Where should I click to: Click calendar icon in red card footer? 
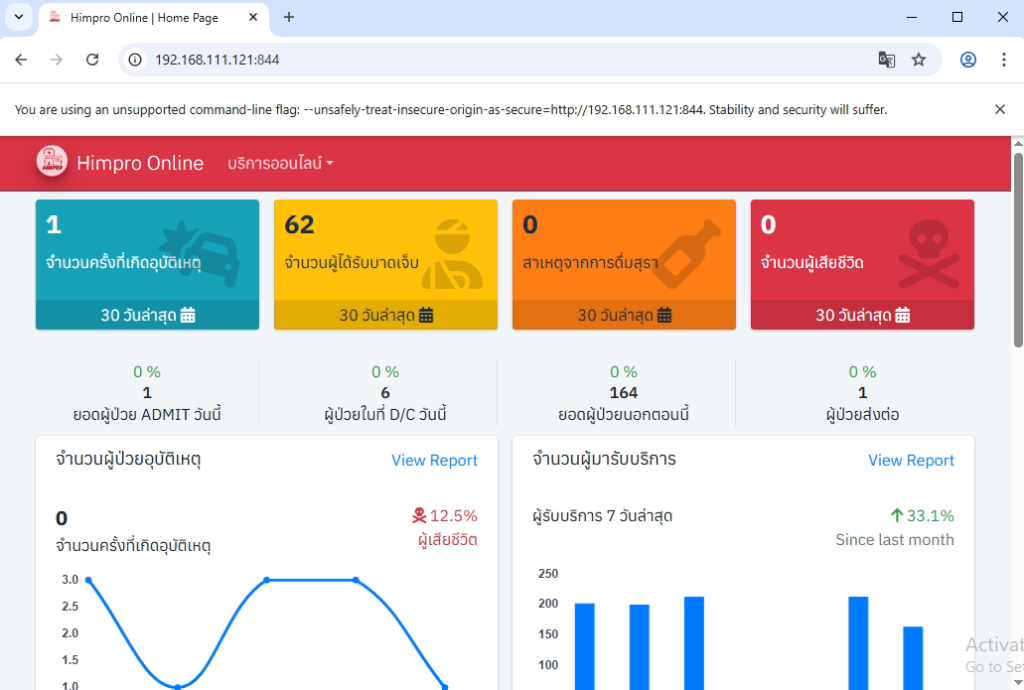tap(903, 315)
